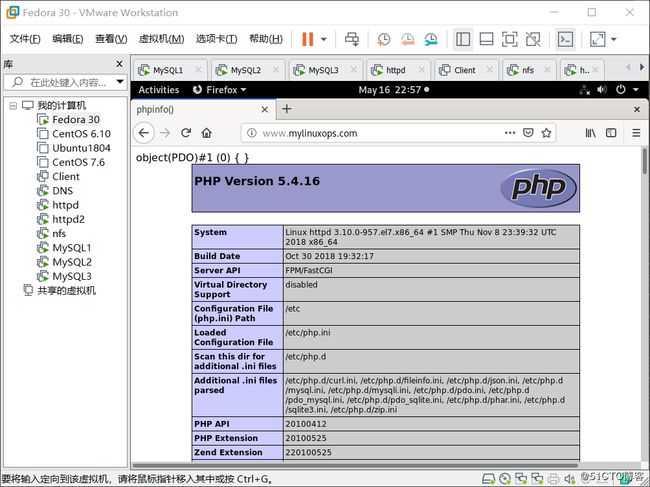Open the 查看(V) menu

[111, 39]
